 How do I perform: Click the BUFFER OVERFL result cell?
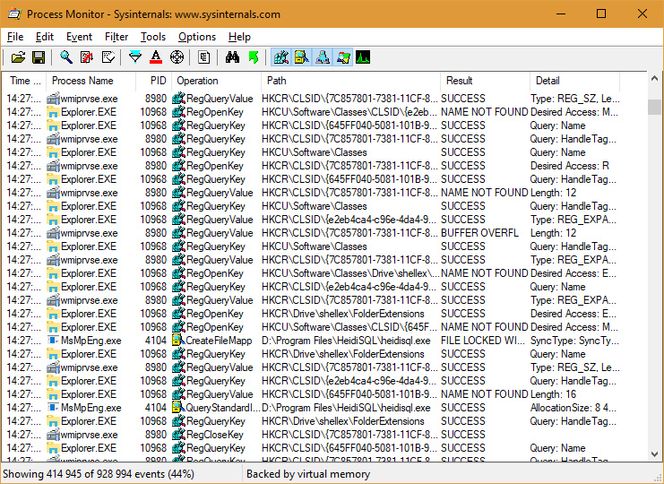click(479, 233)
